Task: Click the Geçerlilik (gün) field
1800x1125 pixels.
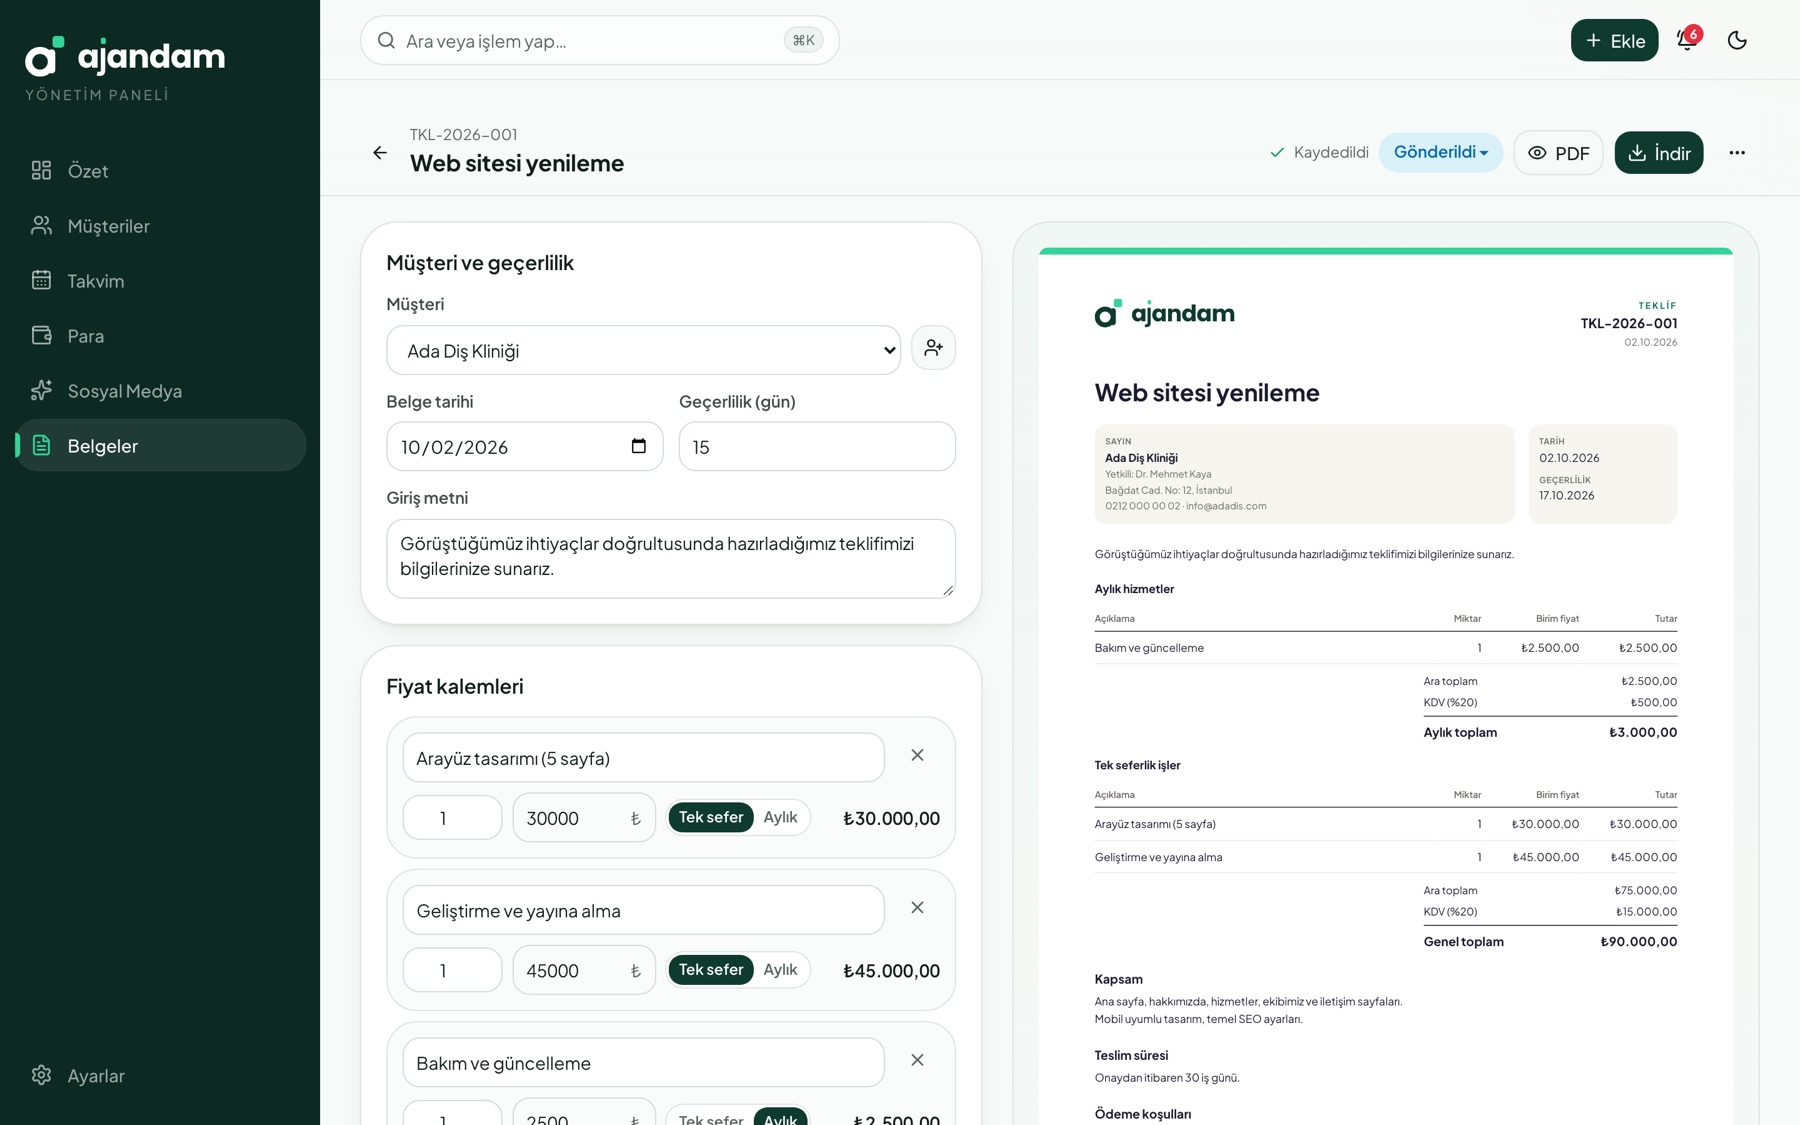Action: 817,446
